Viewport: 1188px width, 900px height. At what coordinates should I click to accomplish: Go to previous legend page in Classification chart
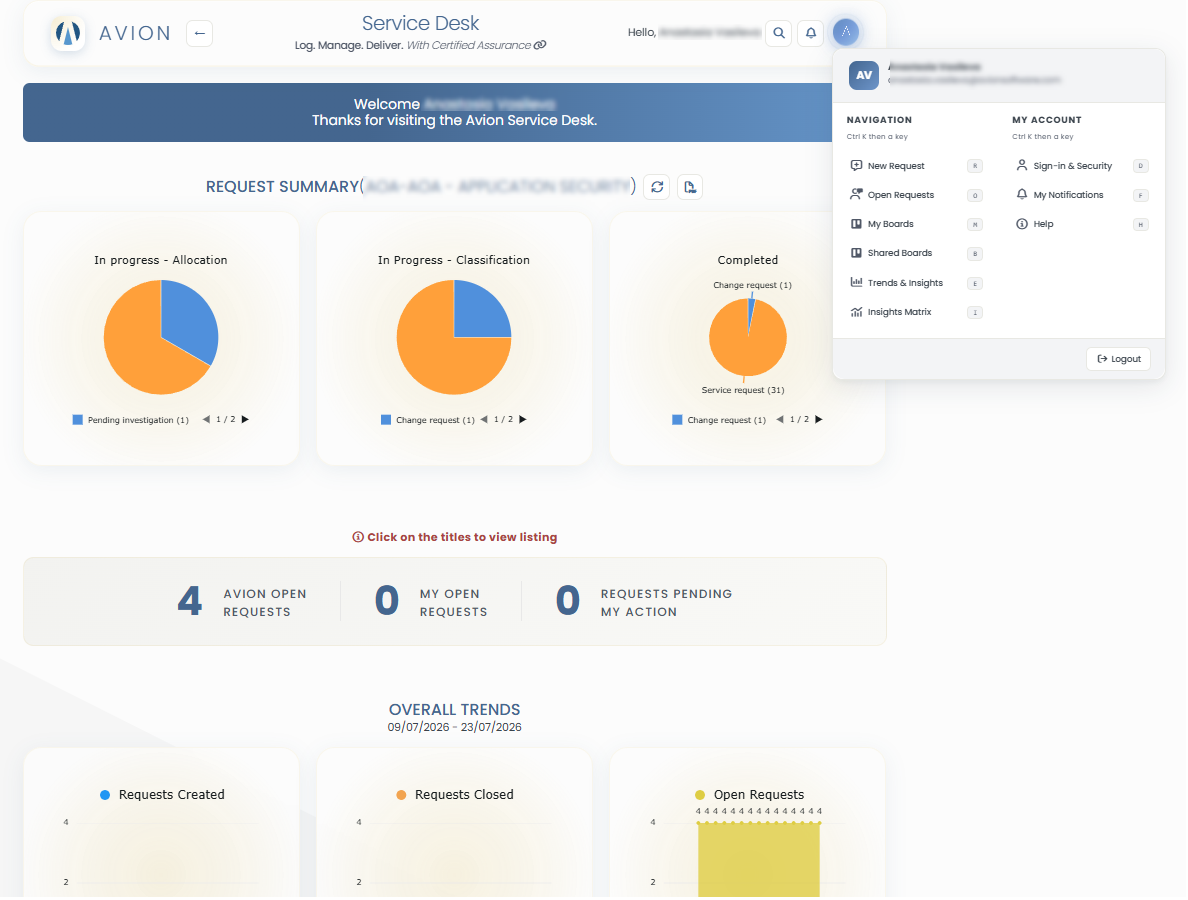pyautogui.click(x=484, y=420)
